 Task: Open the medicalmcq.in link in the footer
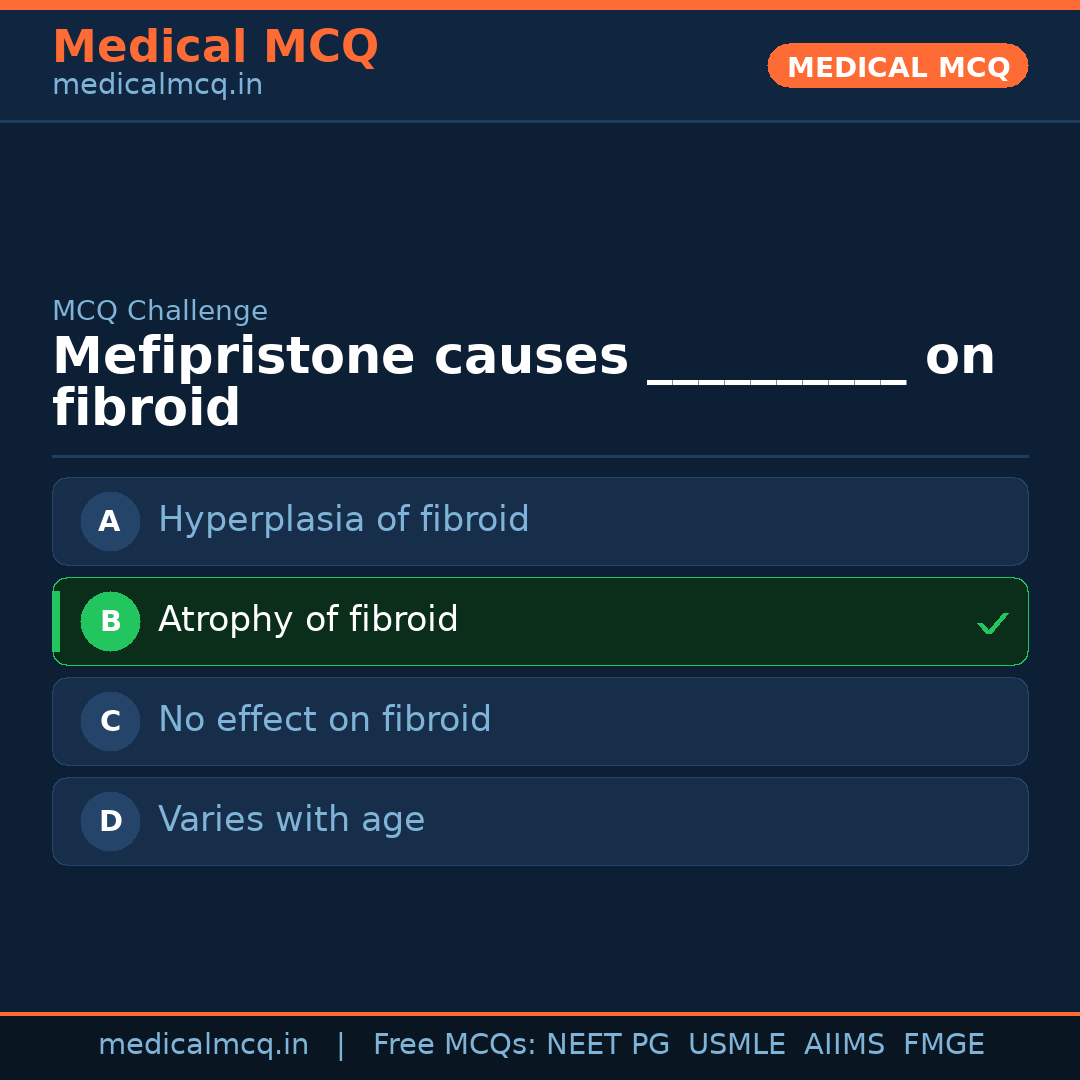coord(203,1045)
